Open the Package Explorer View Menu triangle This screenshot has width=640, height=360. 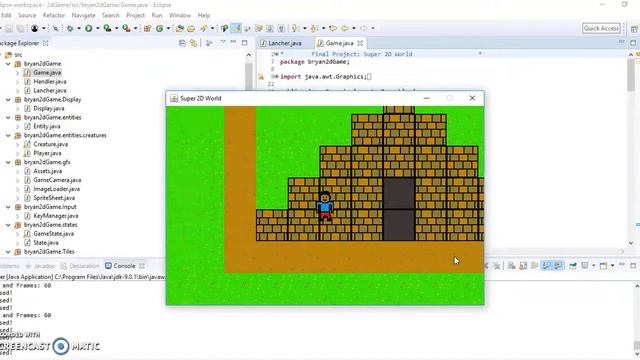coord(223,42)
